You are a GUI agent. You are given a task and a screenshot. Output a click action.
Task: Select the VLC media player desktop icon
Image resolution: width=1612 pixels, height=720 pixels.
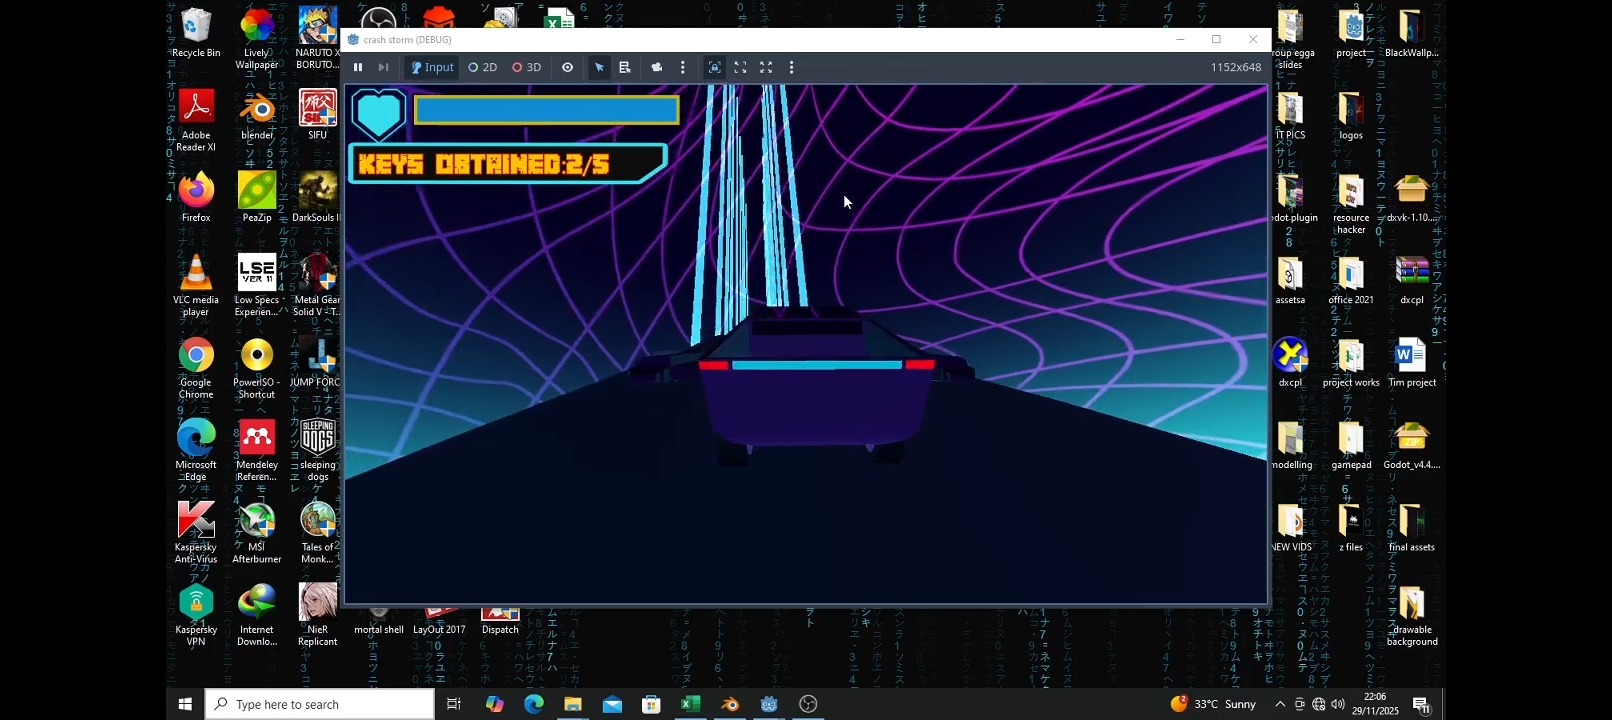tap(196, 285)
